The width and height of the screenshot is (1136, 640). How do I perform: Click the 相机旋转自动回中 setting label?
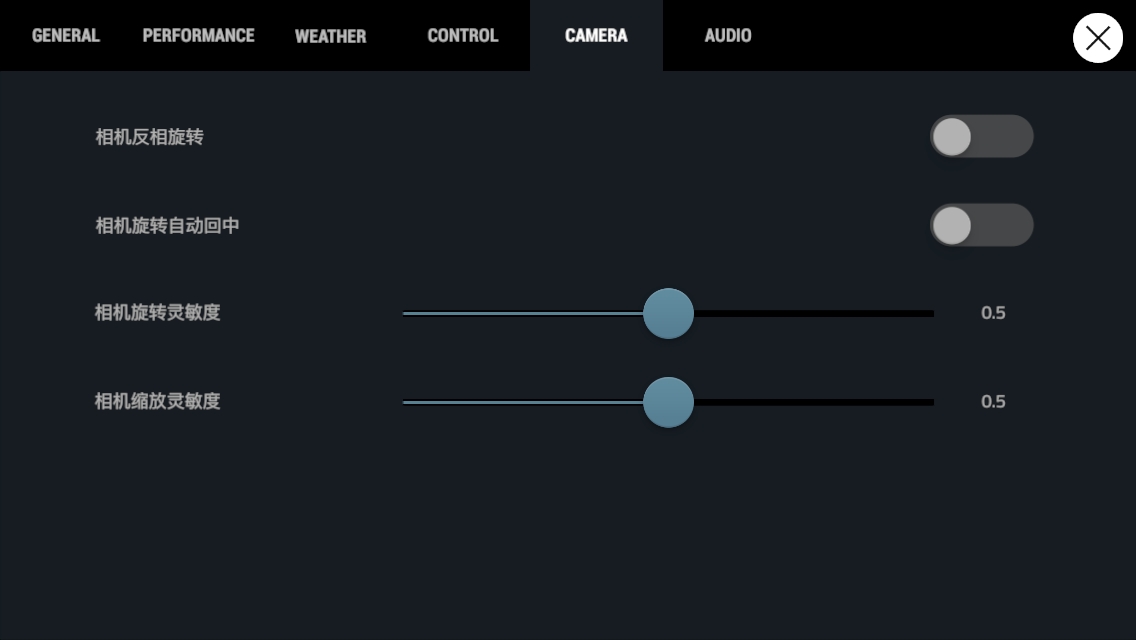tap(167, 225)
